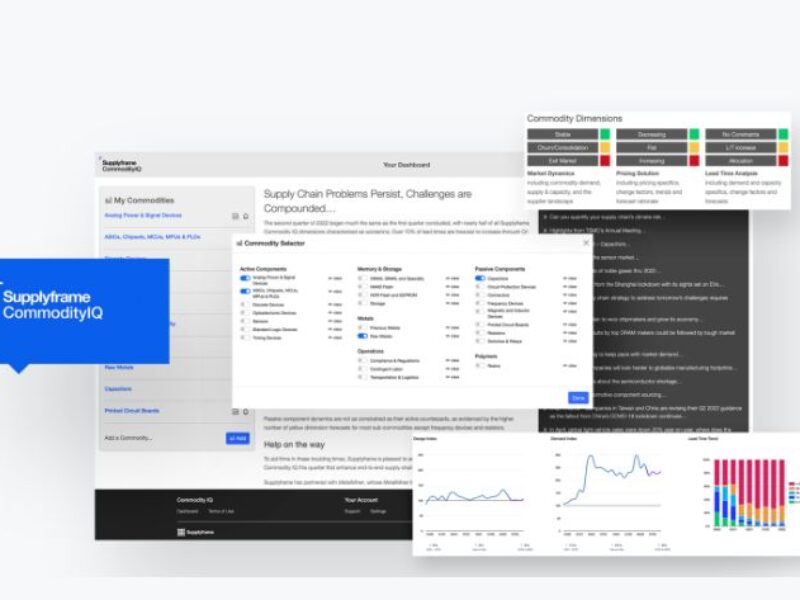Screen dimensions: 800x600
Task: Click the bell icon beside Analog Power & Signal Devices
Action: pyautogui.click(x=246, y=215)
